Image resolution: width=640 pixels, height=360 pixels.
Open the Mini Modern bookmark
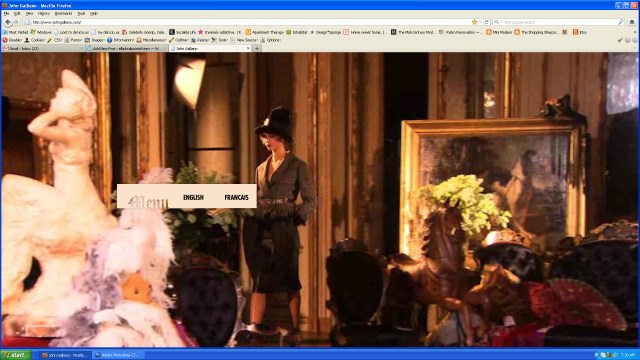click(x=499, y=32)
